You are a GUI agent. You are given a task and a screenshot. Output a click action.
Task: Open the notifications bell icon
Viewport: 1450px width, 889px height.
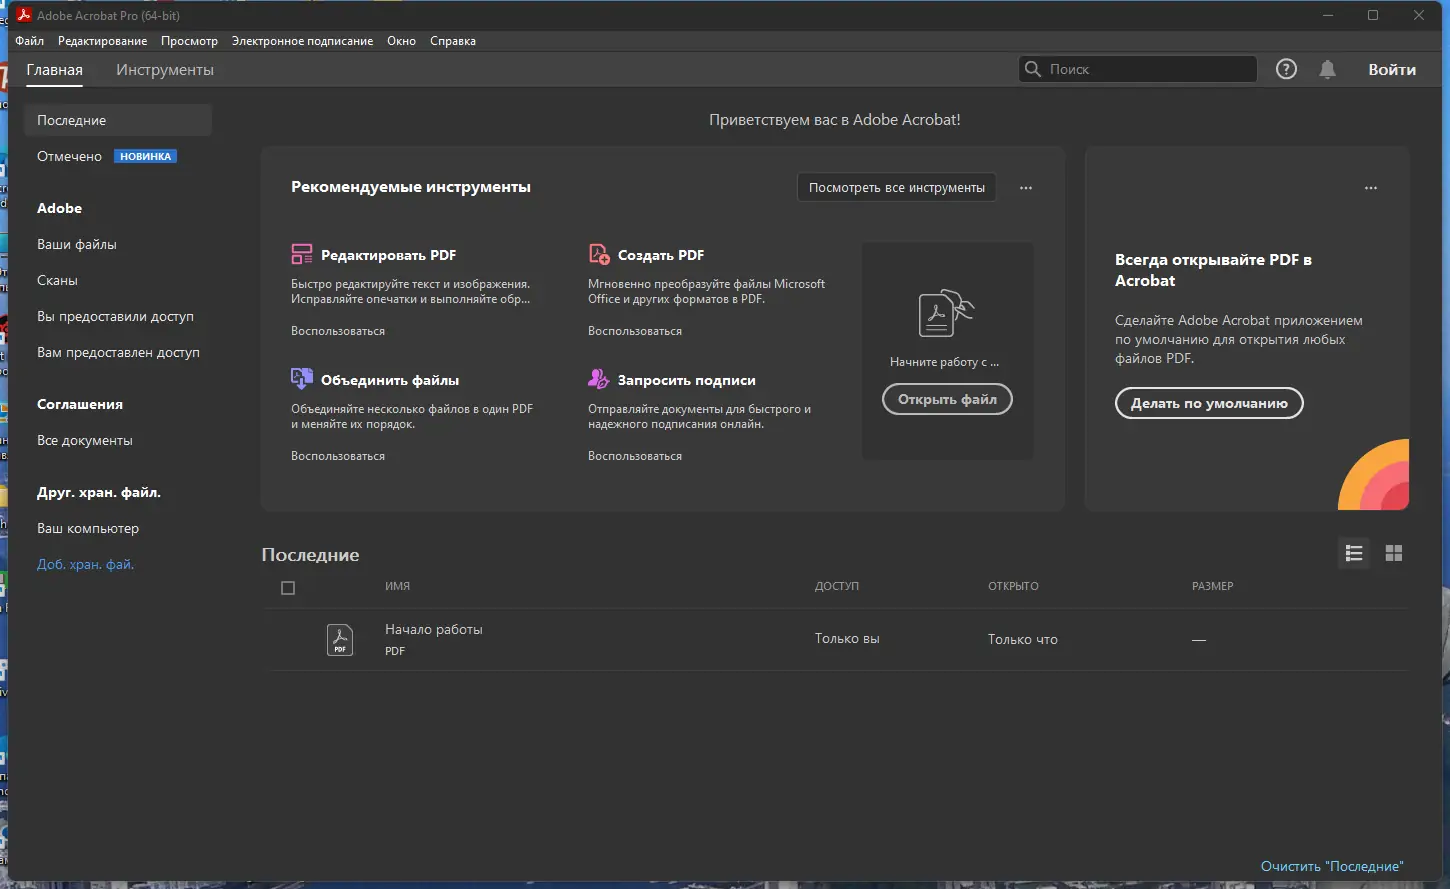(1327, 69)
